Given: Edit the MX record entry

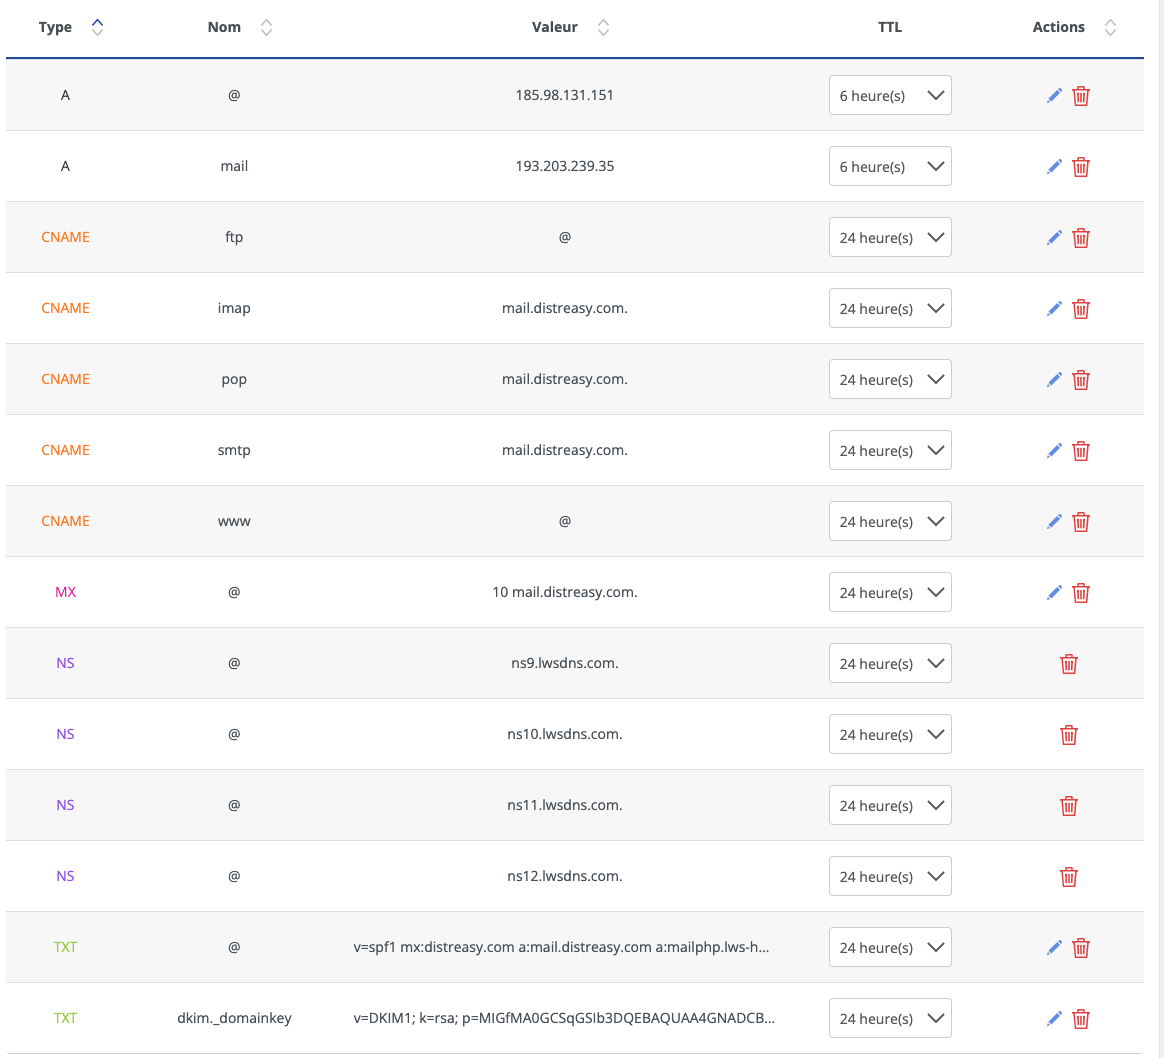Looking at the screenshot, I should tap(1054, 593).
